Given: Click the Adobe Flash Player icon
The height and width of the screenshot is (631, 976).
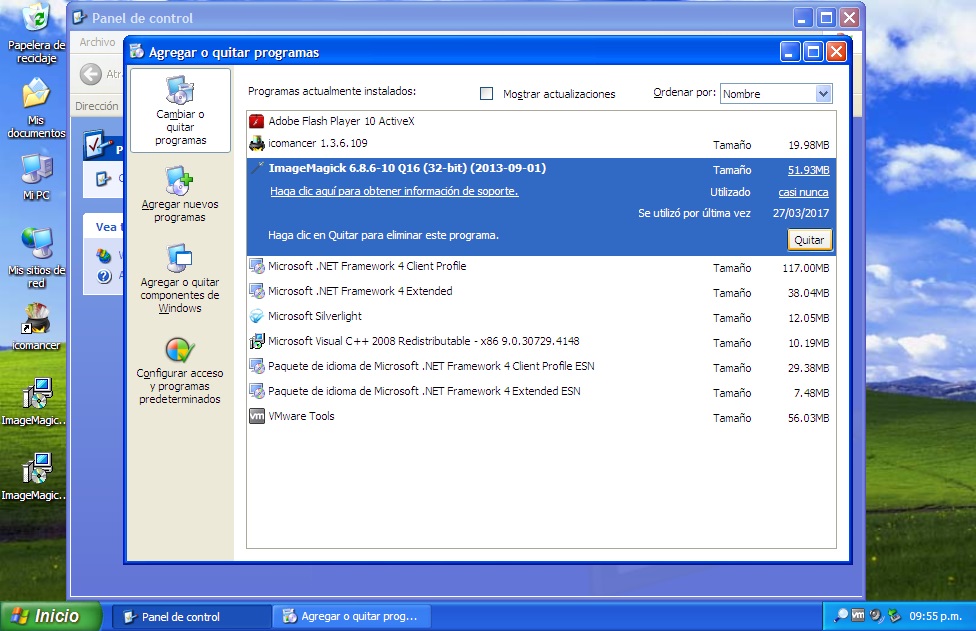Looking at the screenshot, I should tap(256, 121).
